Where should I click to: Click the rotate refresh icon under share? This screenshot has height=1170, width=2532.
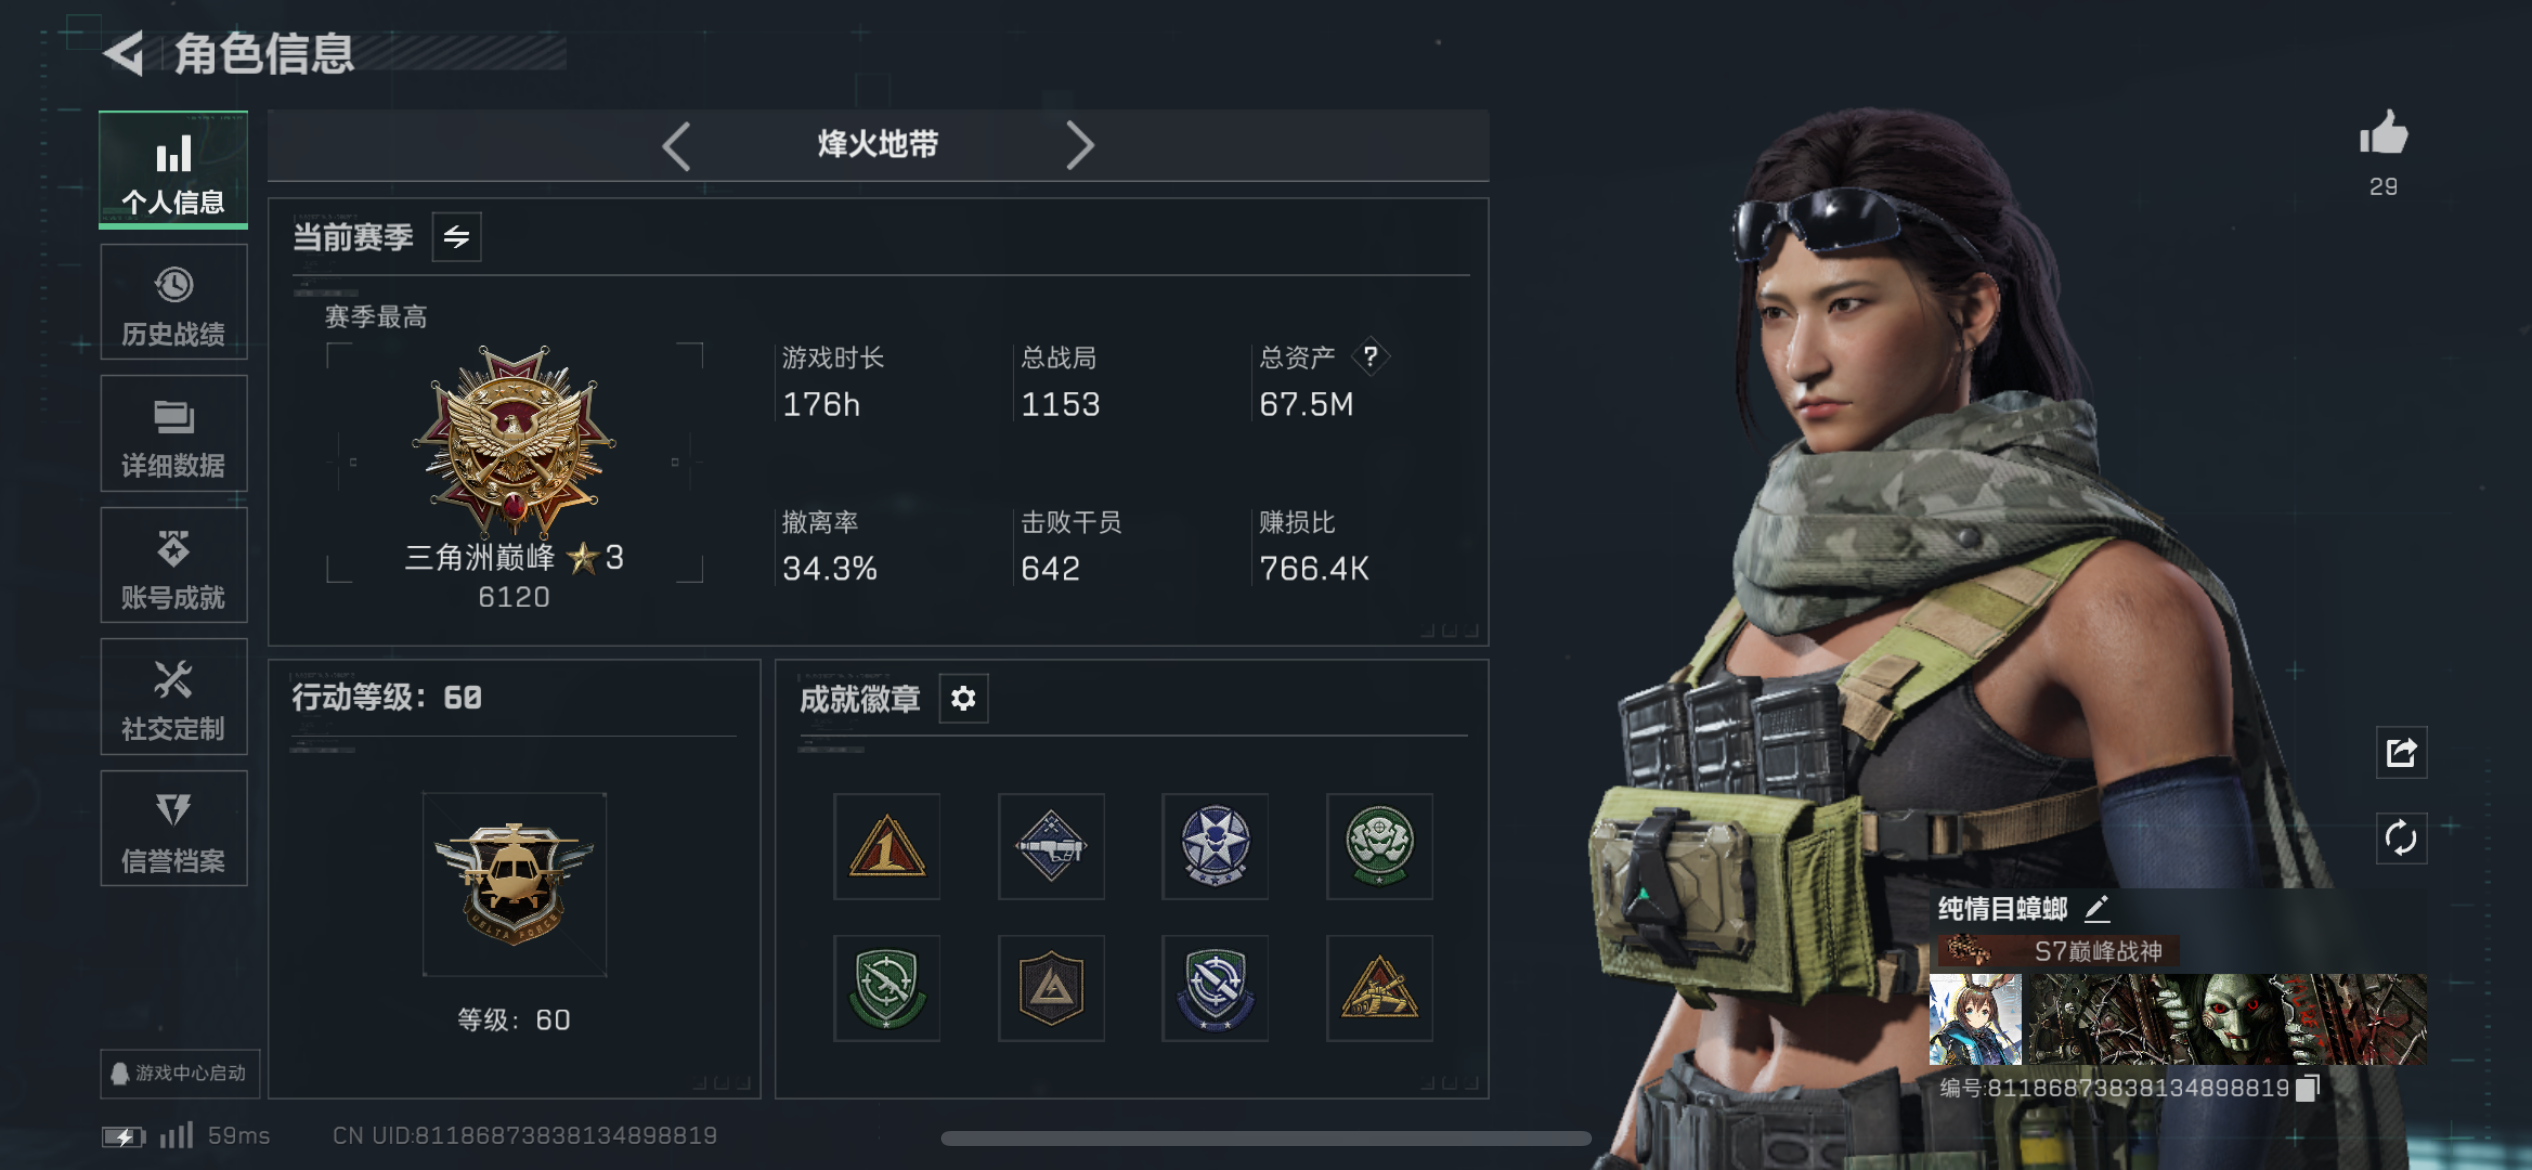(x=2401, y=838)
